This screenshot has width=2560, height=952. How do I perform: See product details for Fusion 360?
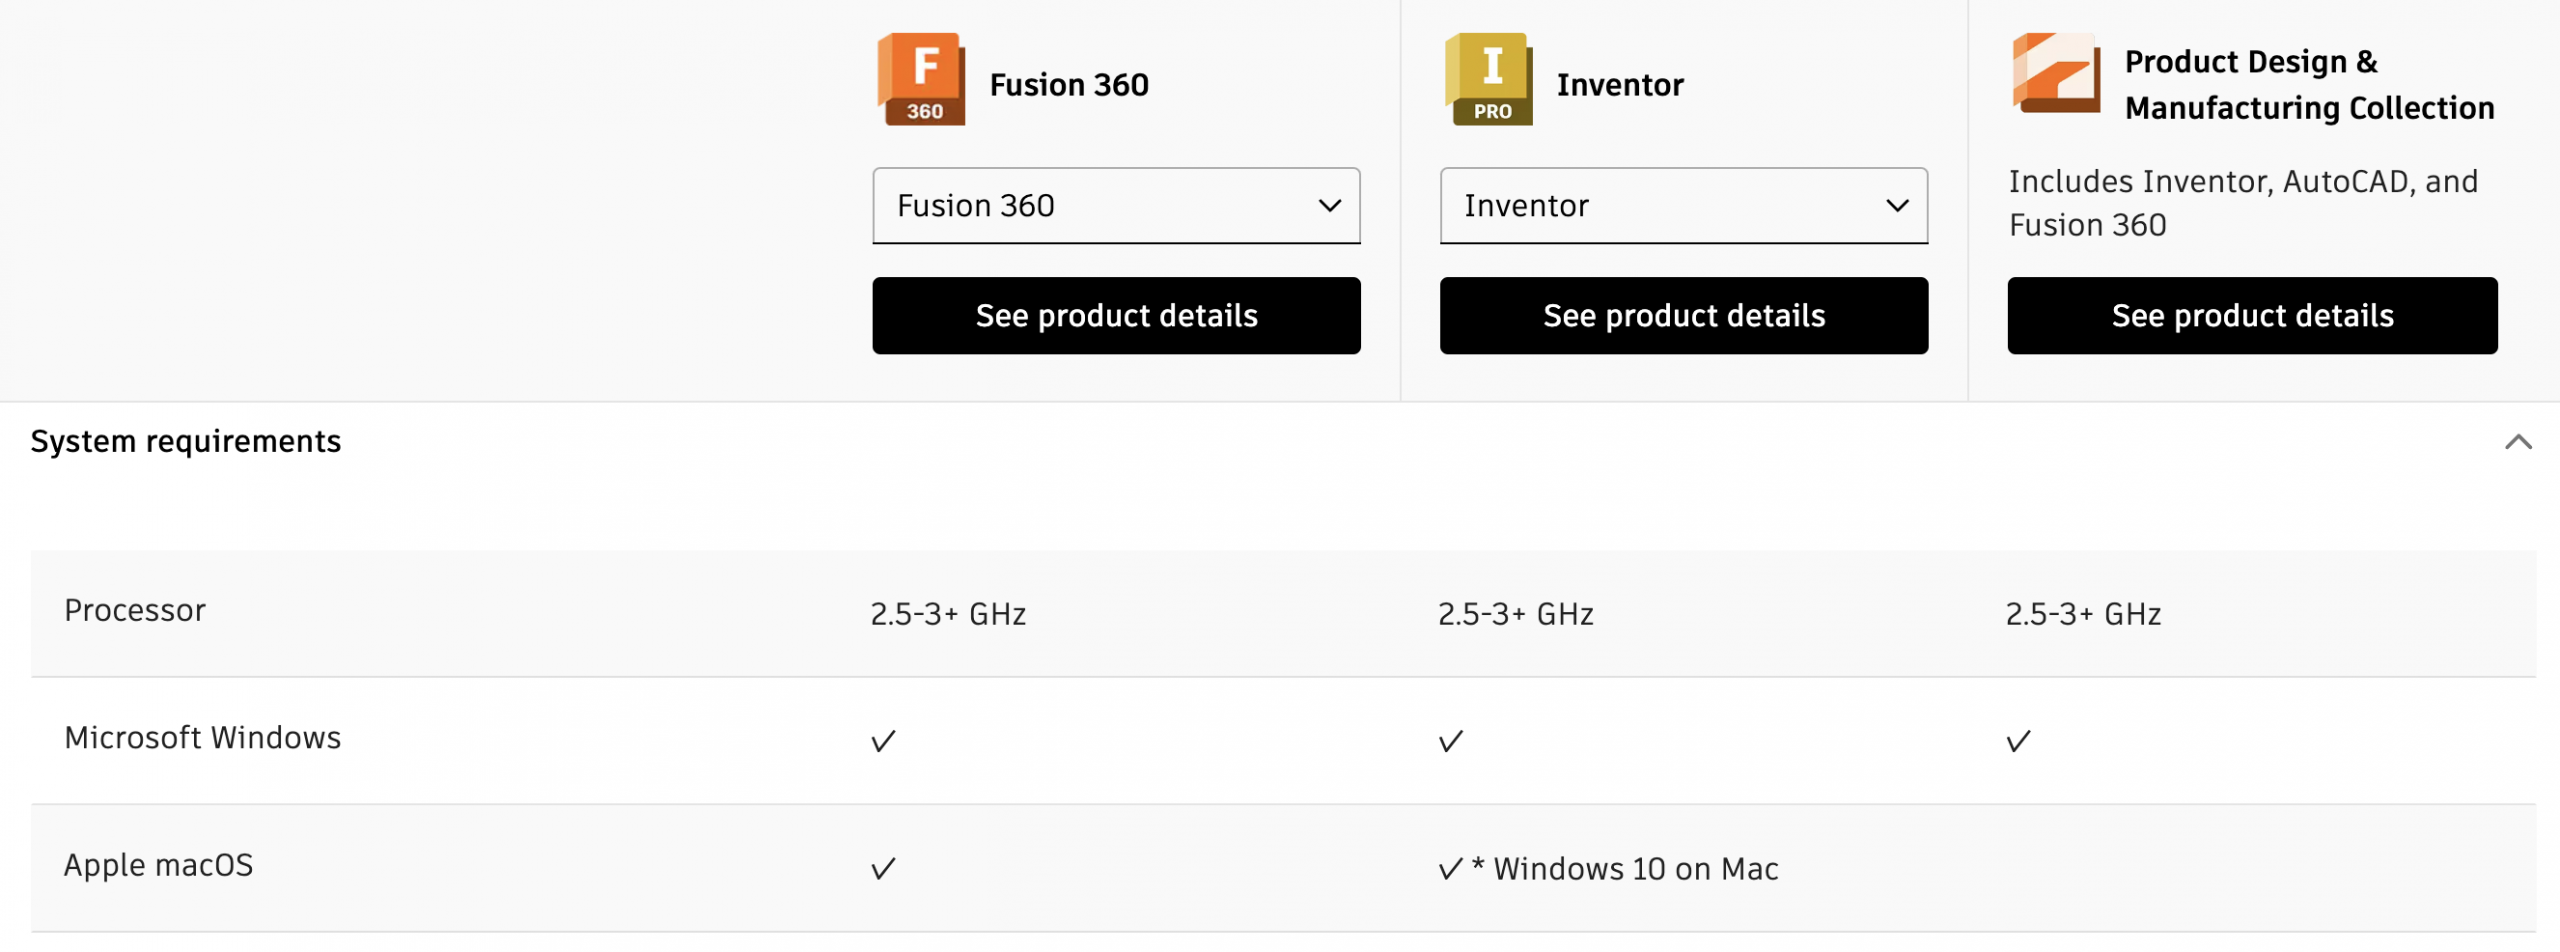point(1116,316)
